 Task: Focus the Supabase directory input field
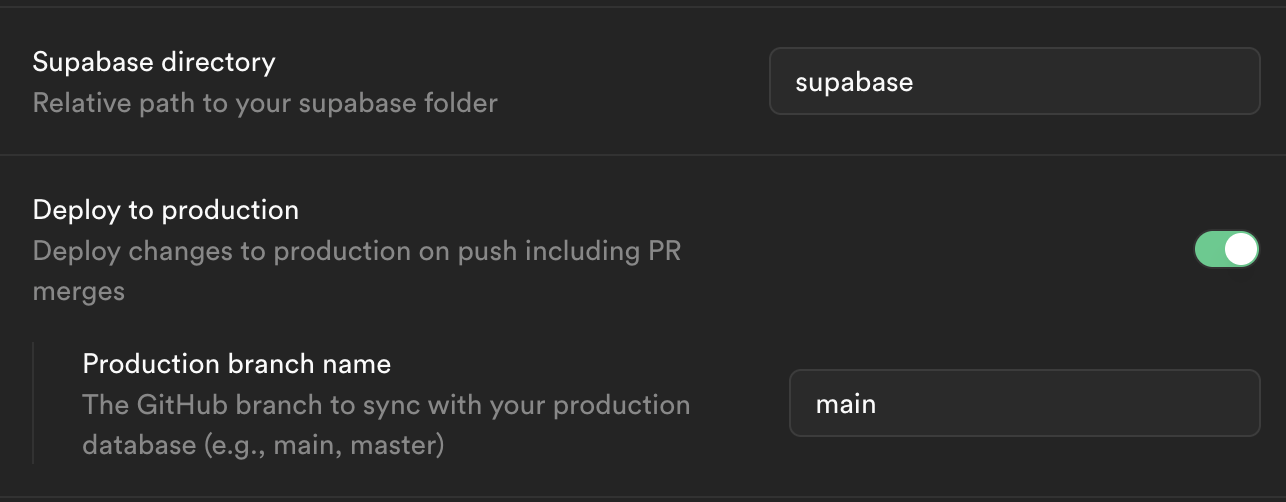[1014, 81]
